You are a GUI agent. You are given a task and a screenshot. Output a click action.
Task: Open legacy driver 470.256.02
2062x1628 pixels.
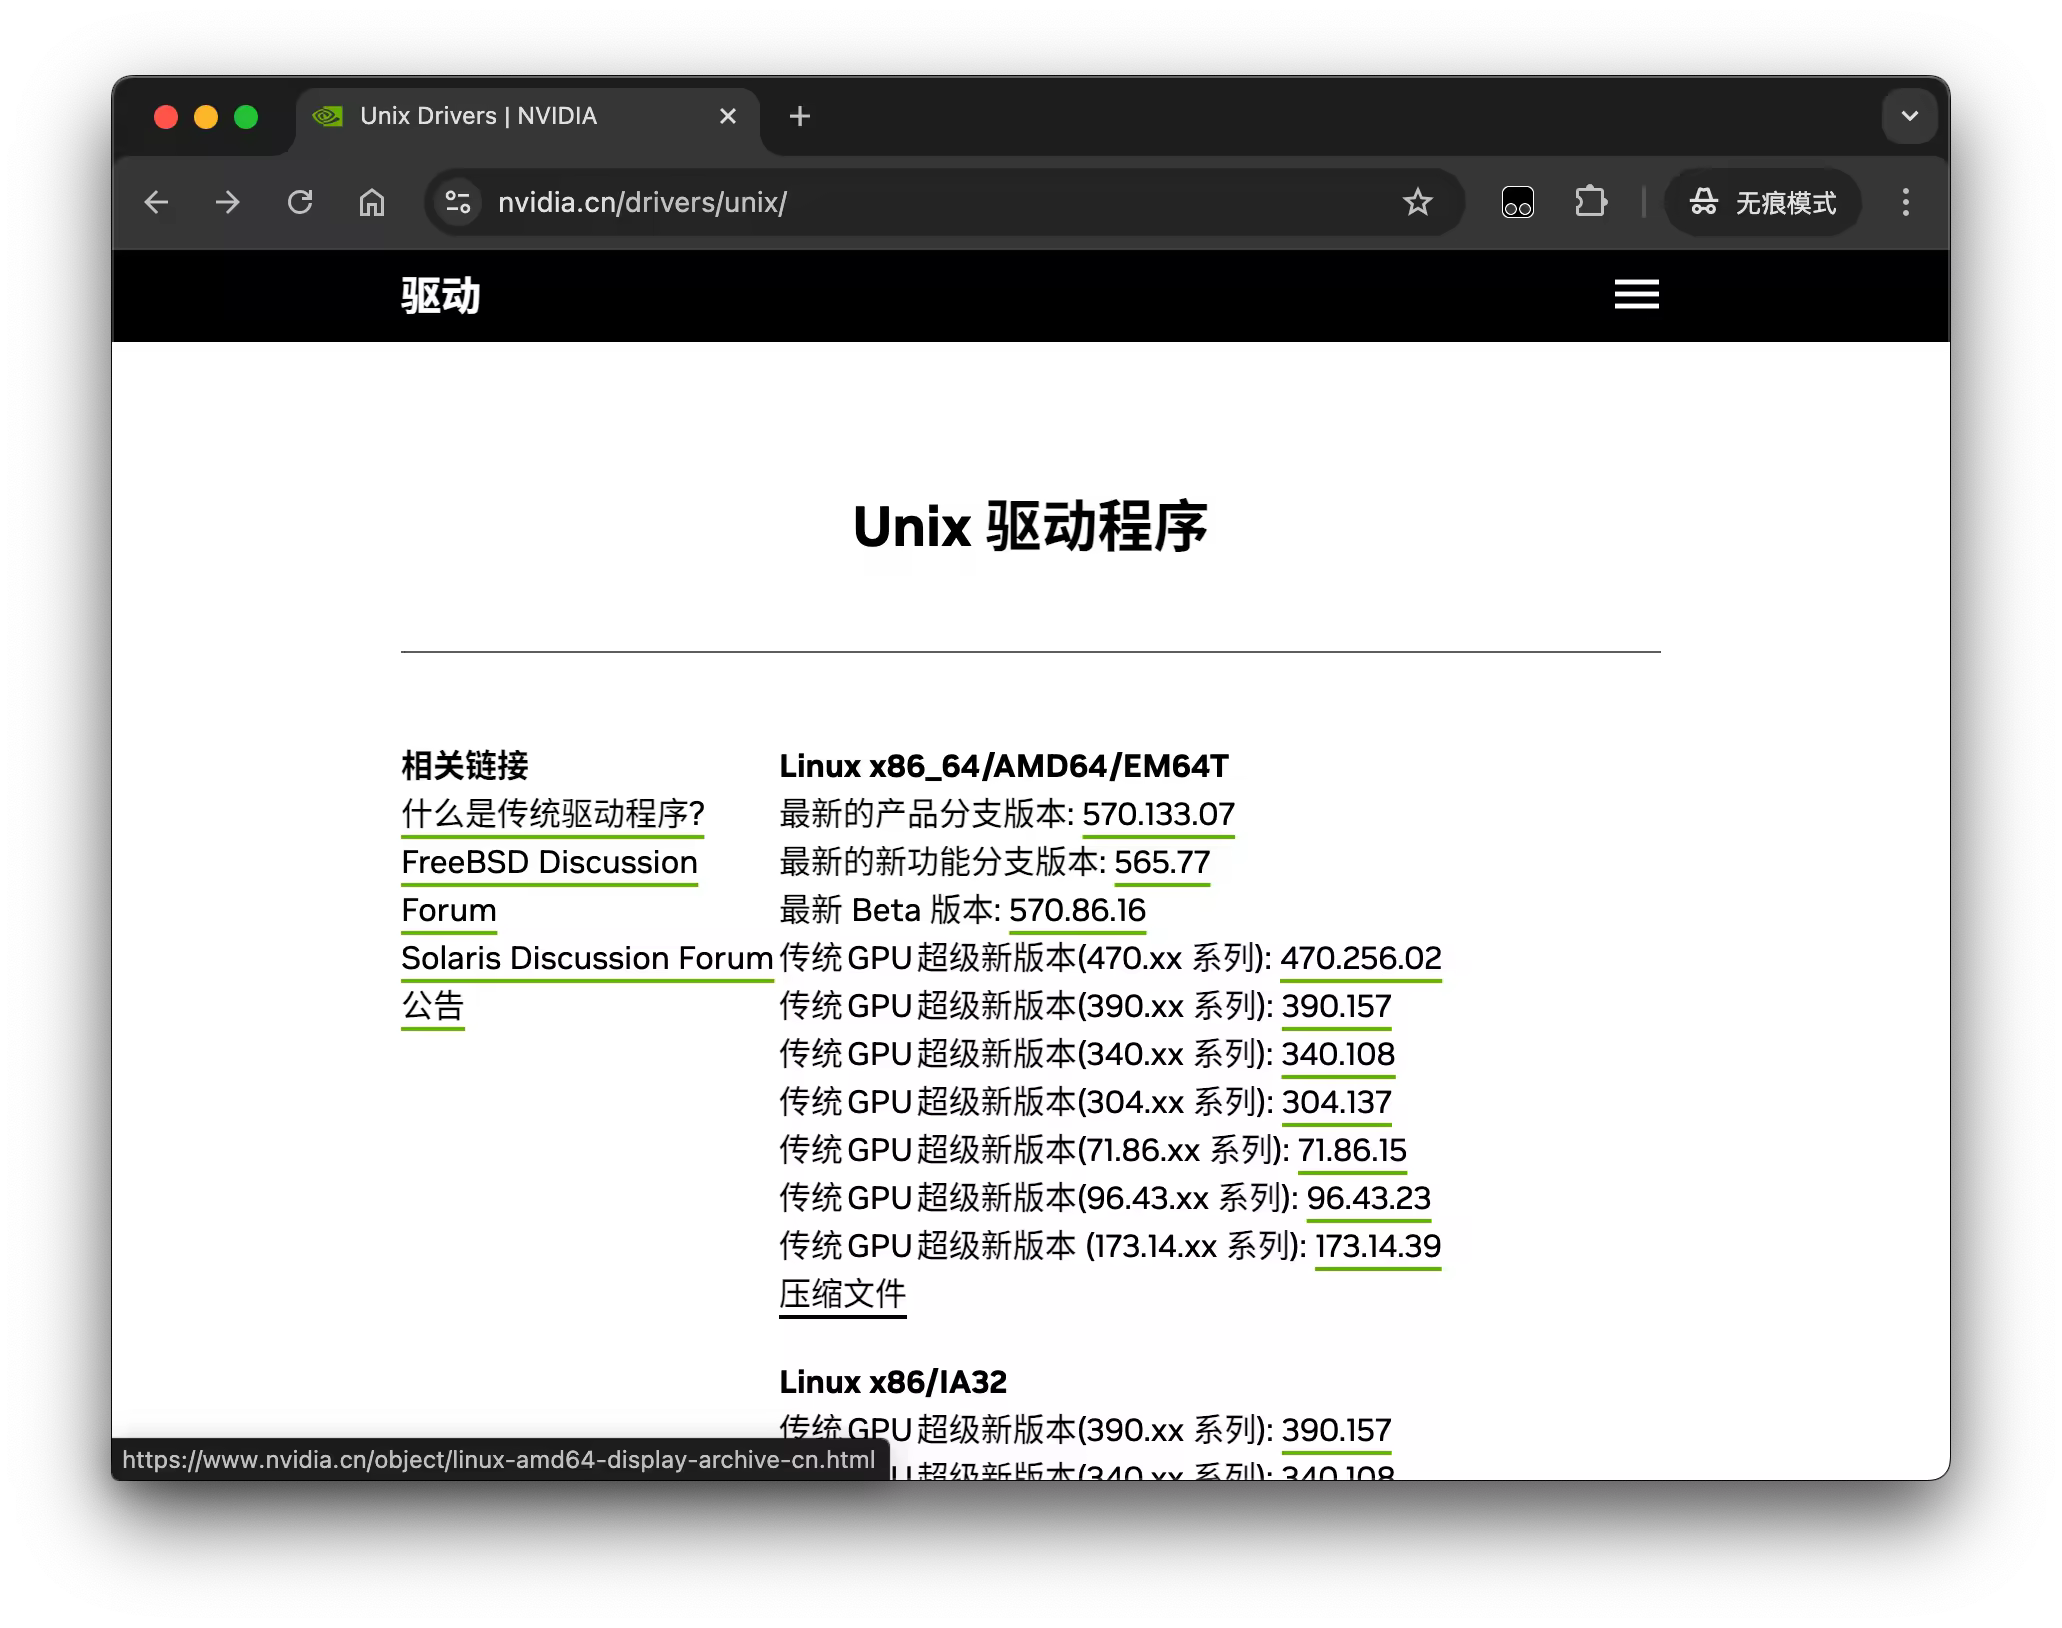pos(1361,958)
